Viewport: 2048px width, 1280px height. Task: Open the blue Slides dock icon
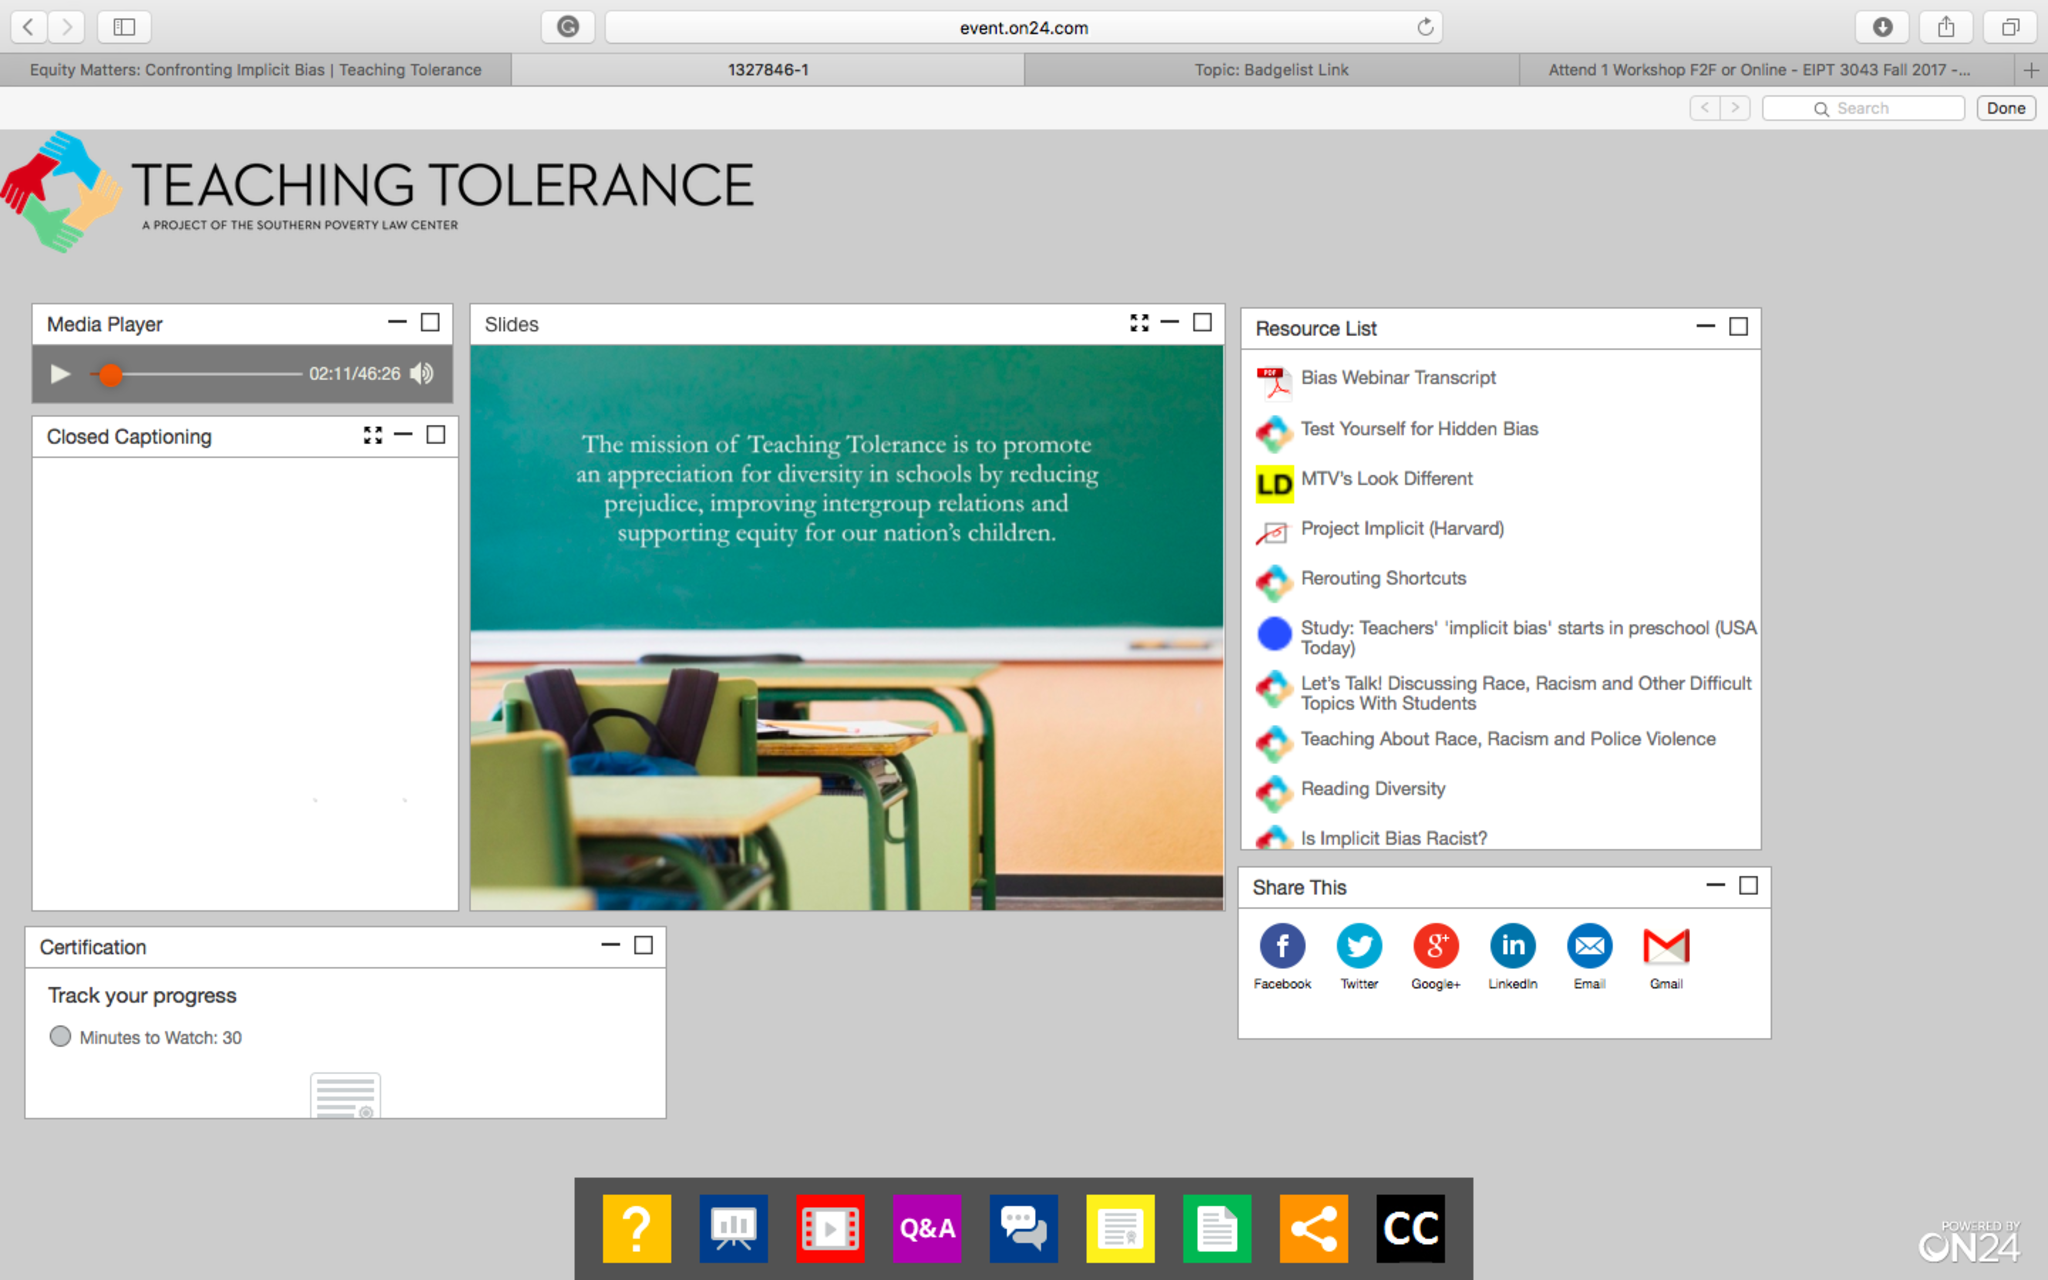(x=733, y=1228)
